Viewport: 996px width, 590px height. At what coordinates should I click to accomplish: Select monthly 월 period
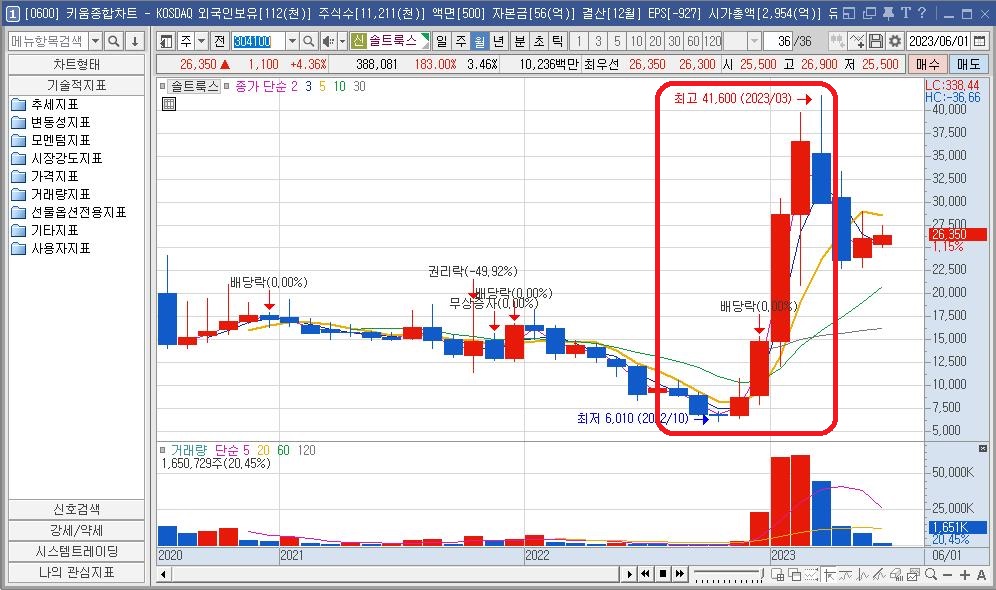(480, 41)
